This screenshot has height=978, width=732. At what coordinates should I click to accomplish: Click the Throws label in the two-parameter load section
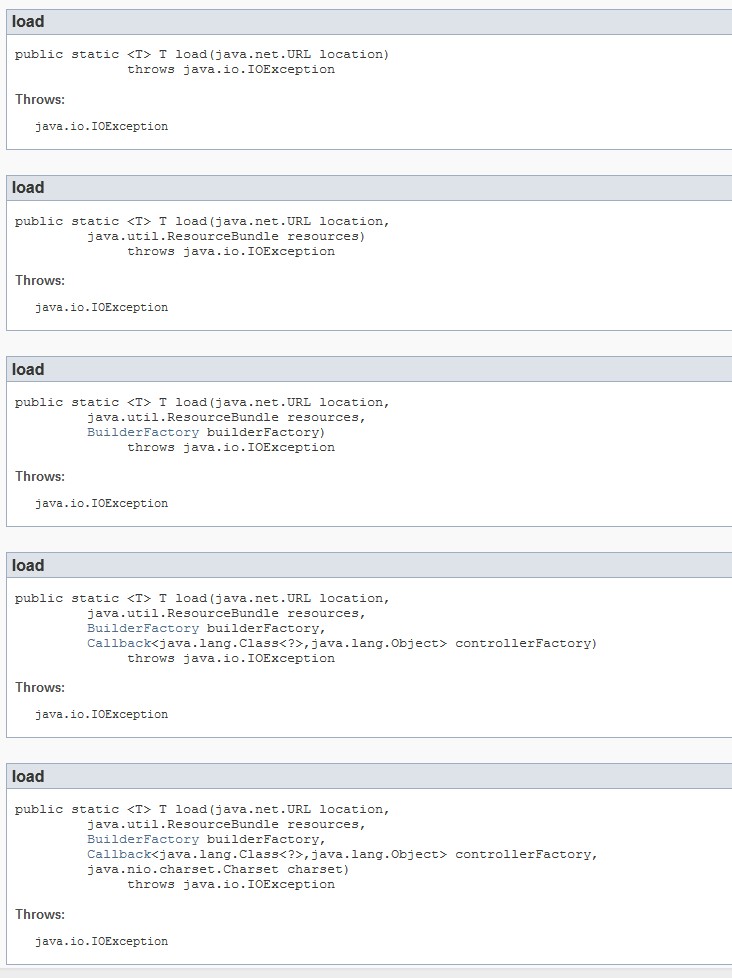pos(40,280)
